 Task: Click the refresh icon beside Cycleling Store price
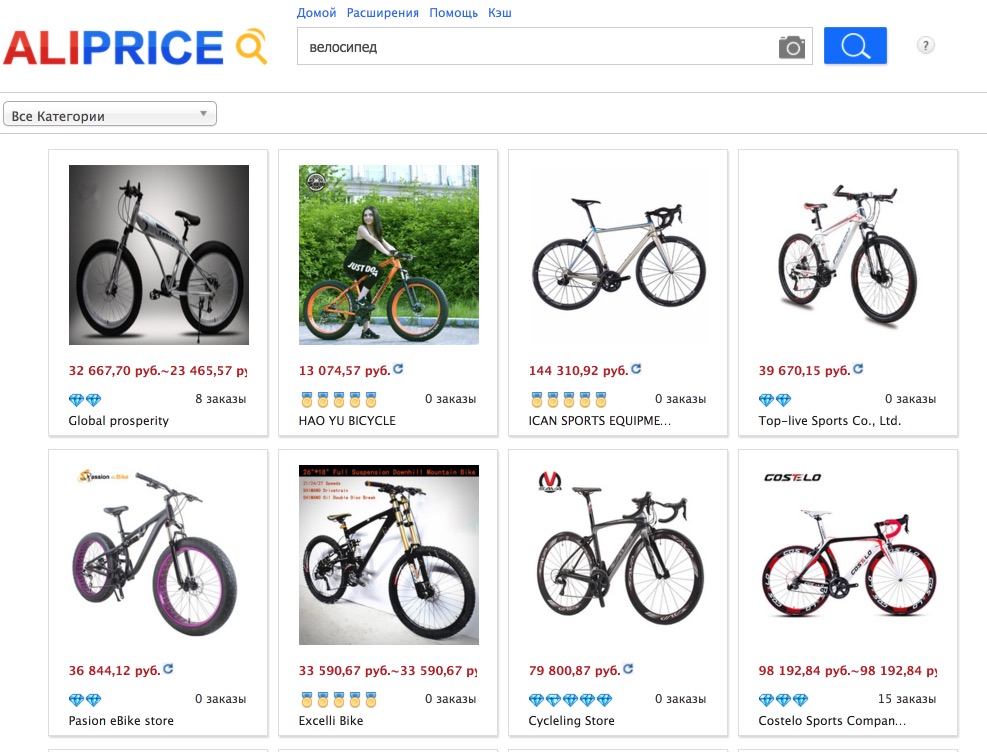click(628, 669)
